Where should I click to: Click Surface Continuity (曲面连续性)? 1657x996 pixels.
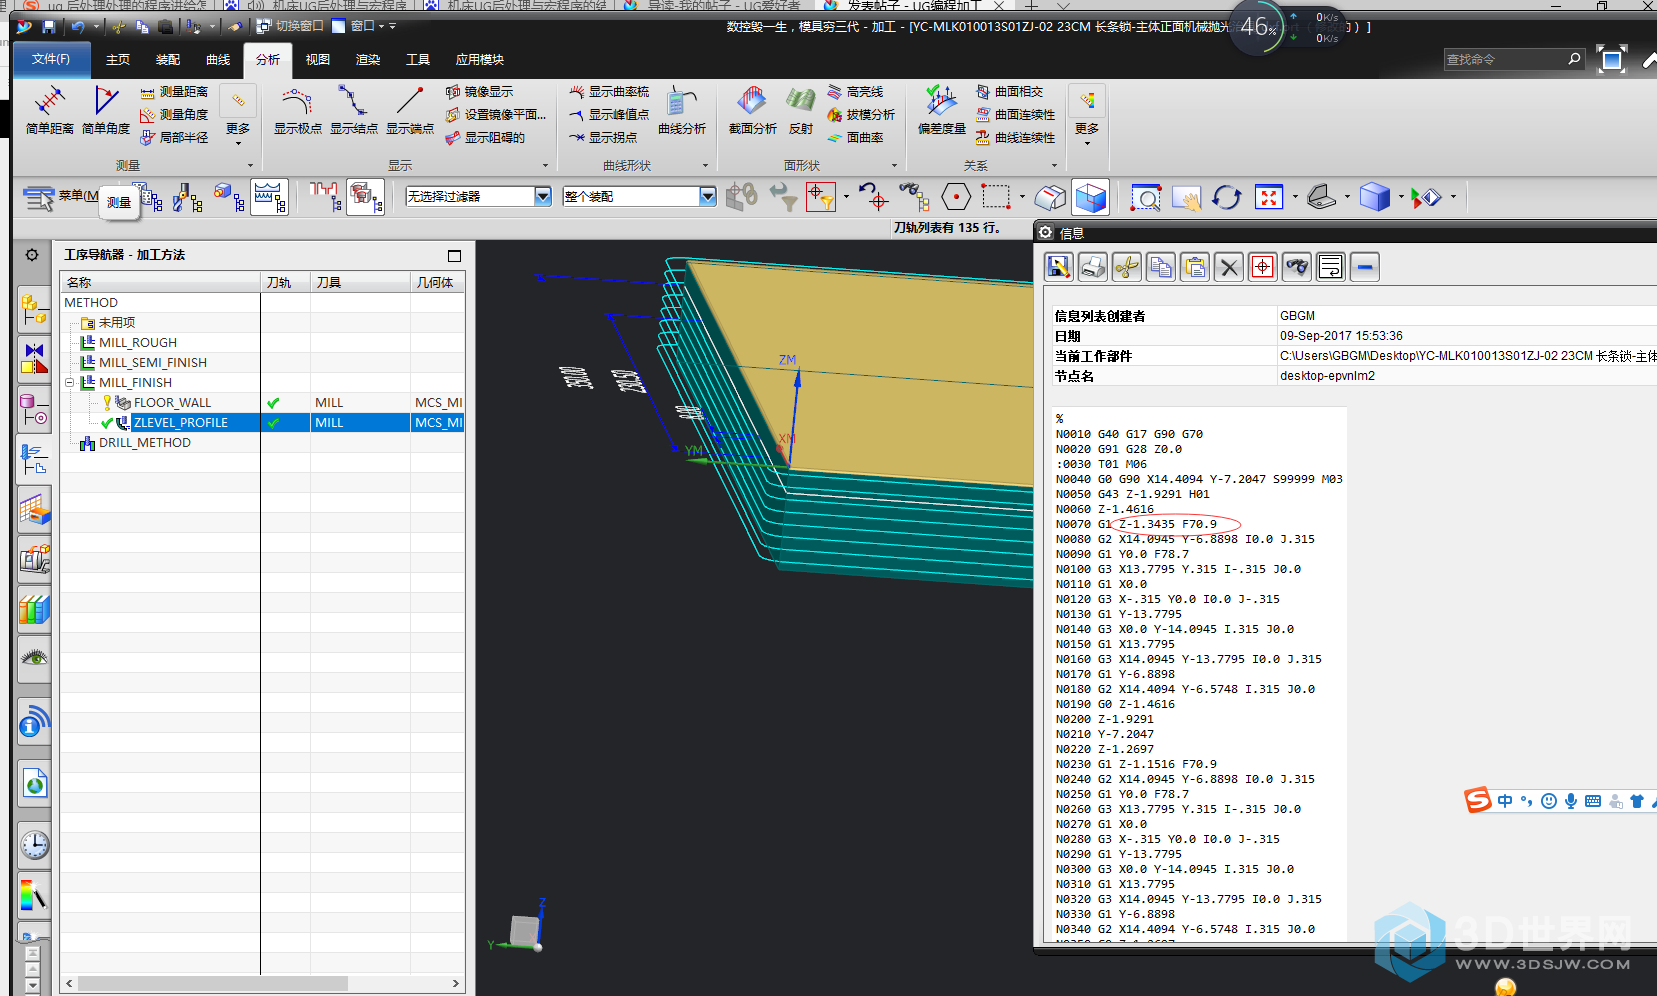click(1016, 115)
